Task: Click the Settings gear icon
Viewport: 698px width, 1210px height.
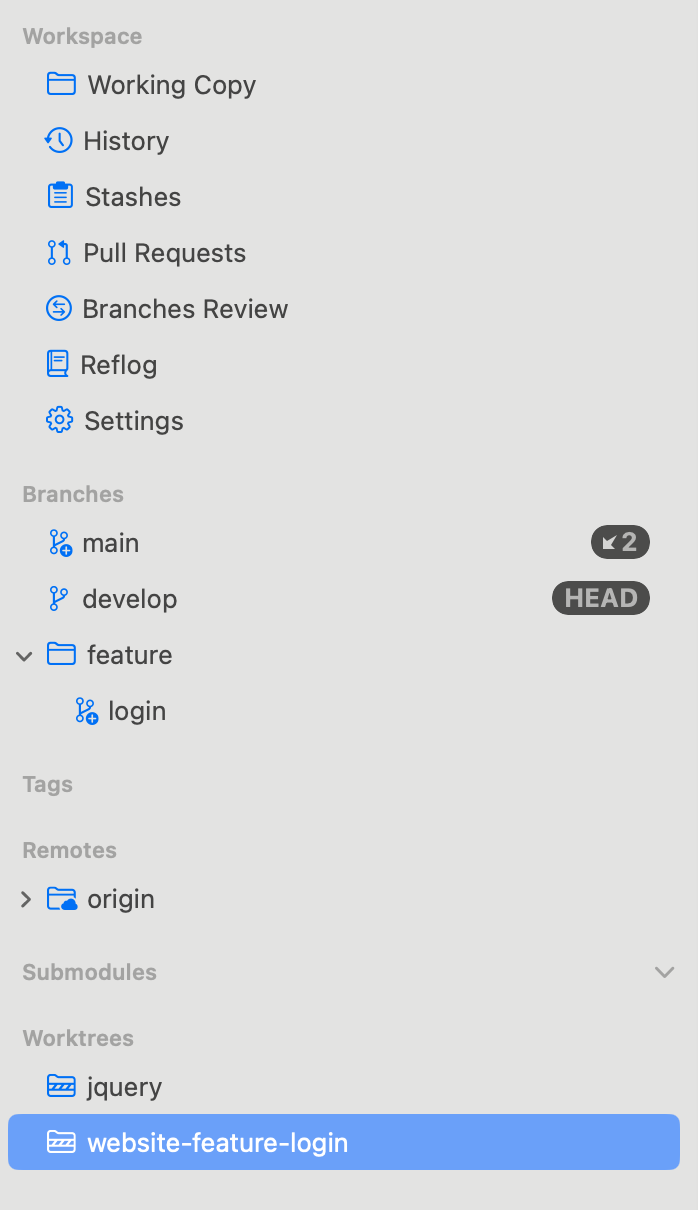Action: coord(60,420)
